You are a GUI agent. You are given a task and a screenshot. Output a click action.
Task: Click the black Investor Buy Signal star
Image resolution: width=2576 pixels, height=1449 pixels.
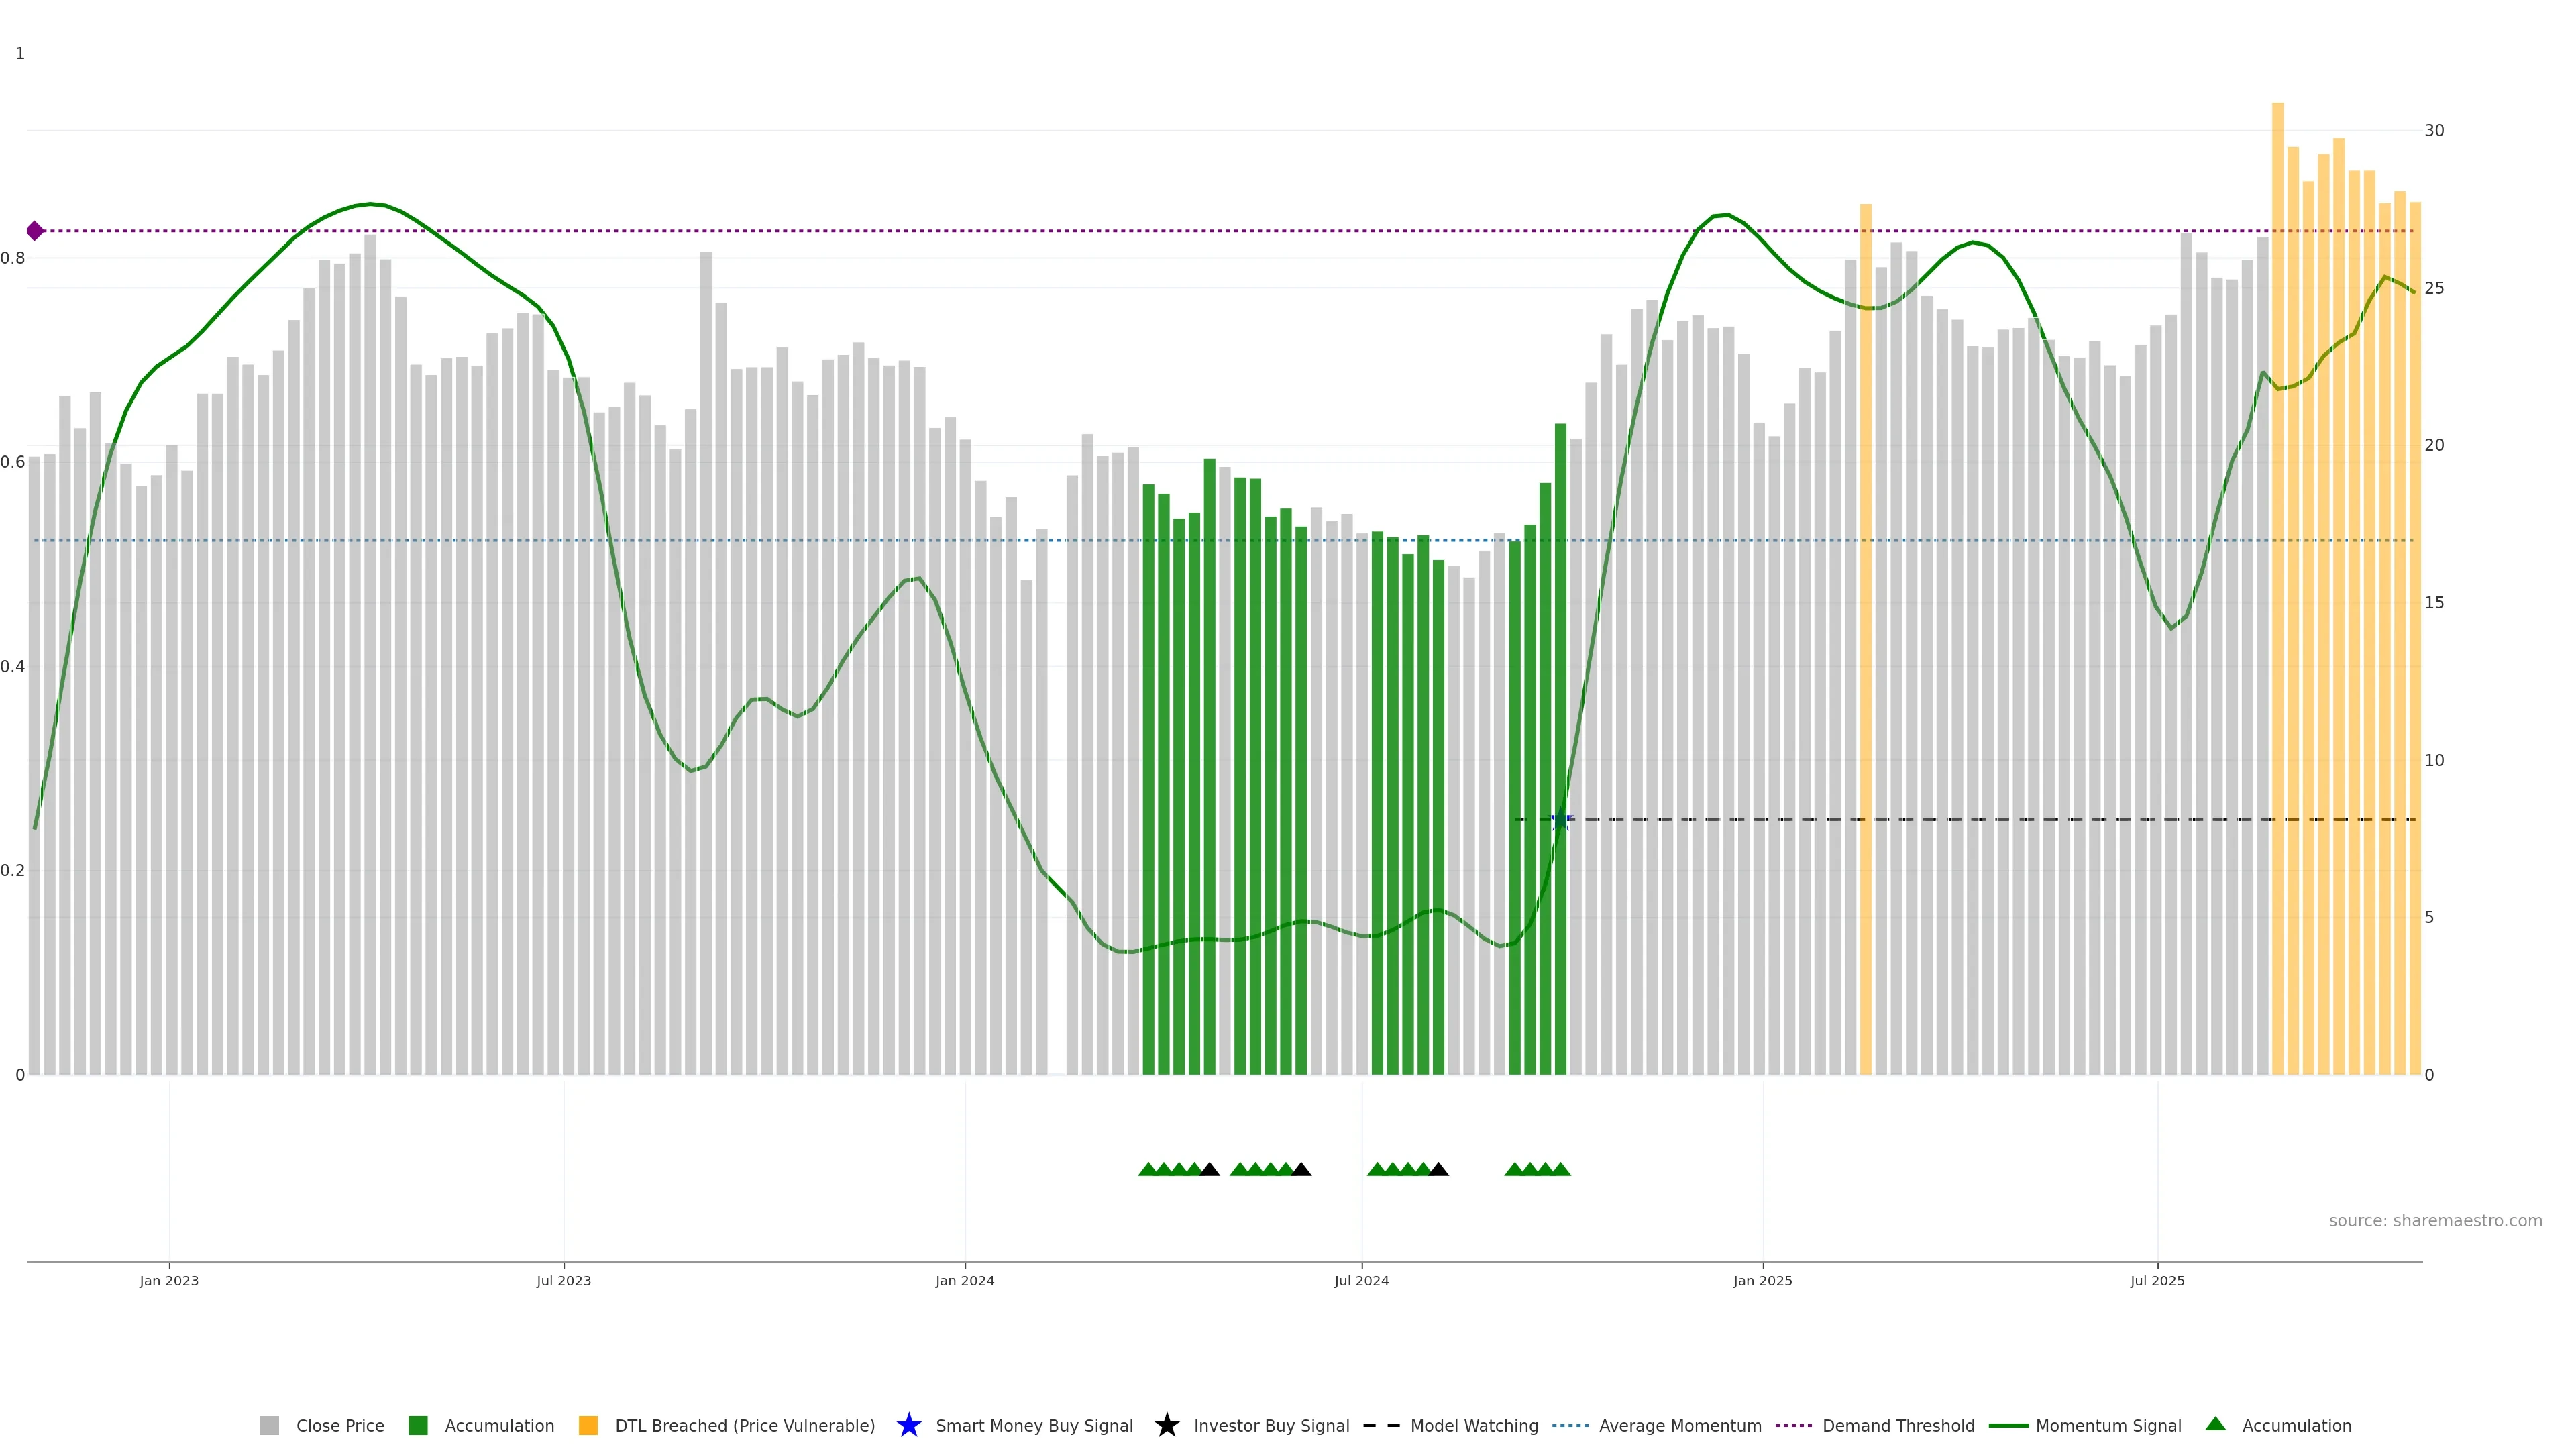(x=1166, y=1425)
